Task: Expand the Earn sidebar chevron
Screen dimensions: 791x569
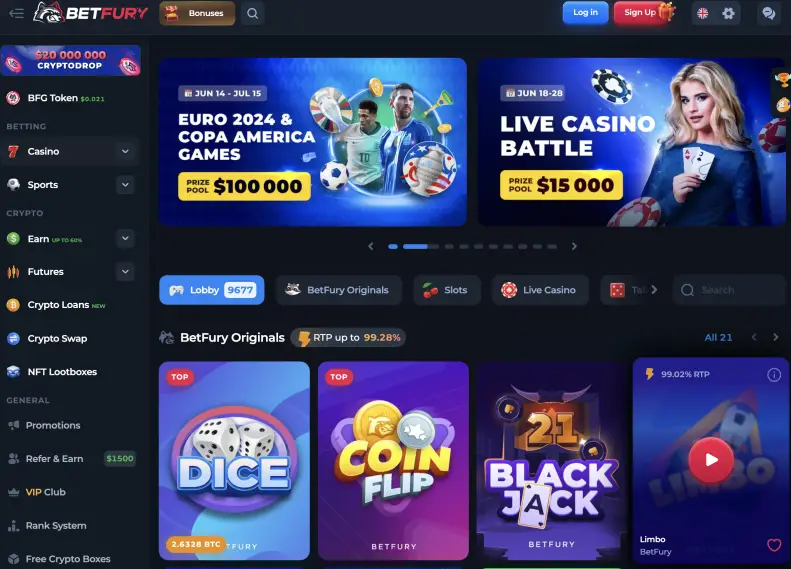Action: (125, 238)
